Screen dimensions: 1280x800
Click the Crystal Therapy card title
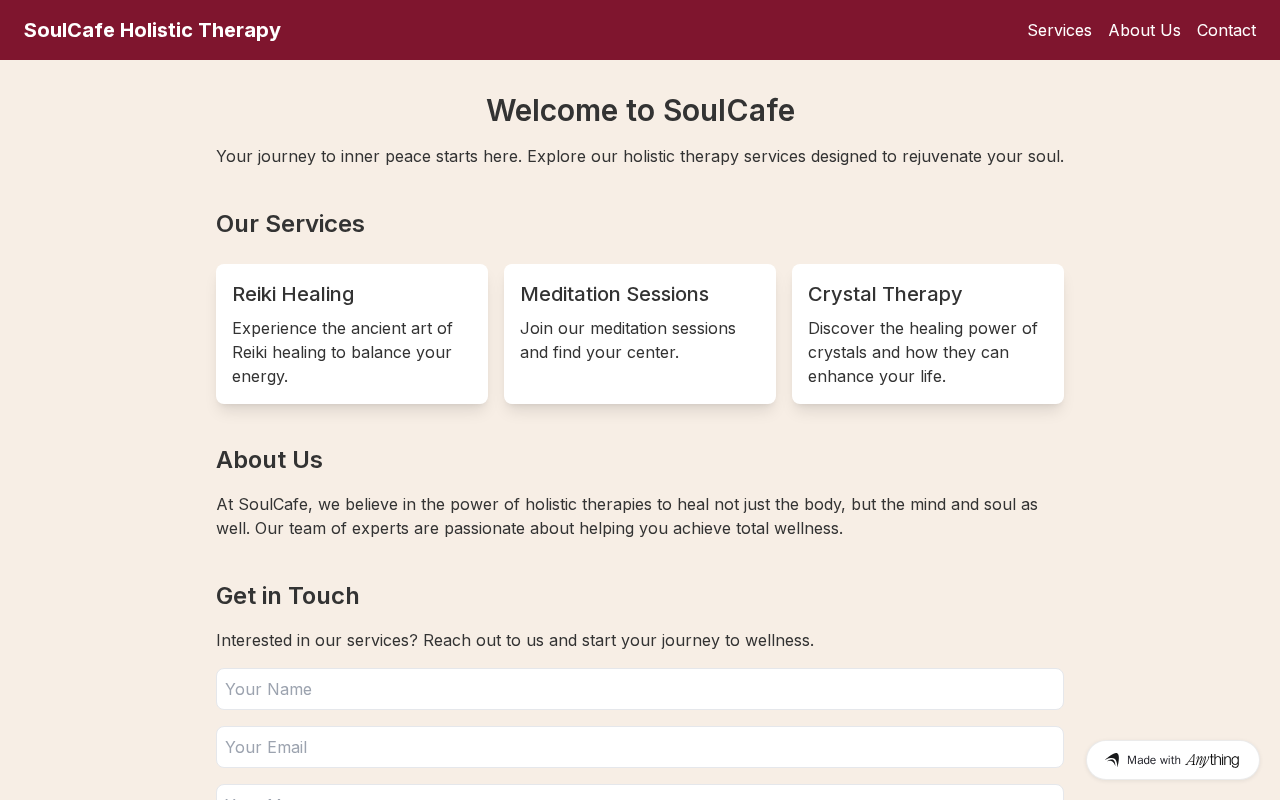pos(885,294)
